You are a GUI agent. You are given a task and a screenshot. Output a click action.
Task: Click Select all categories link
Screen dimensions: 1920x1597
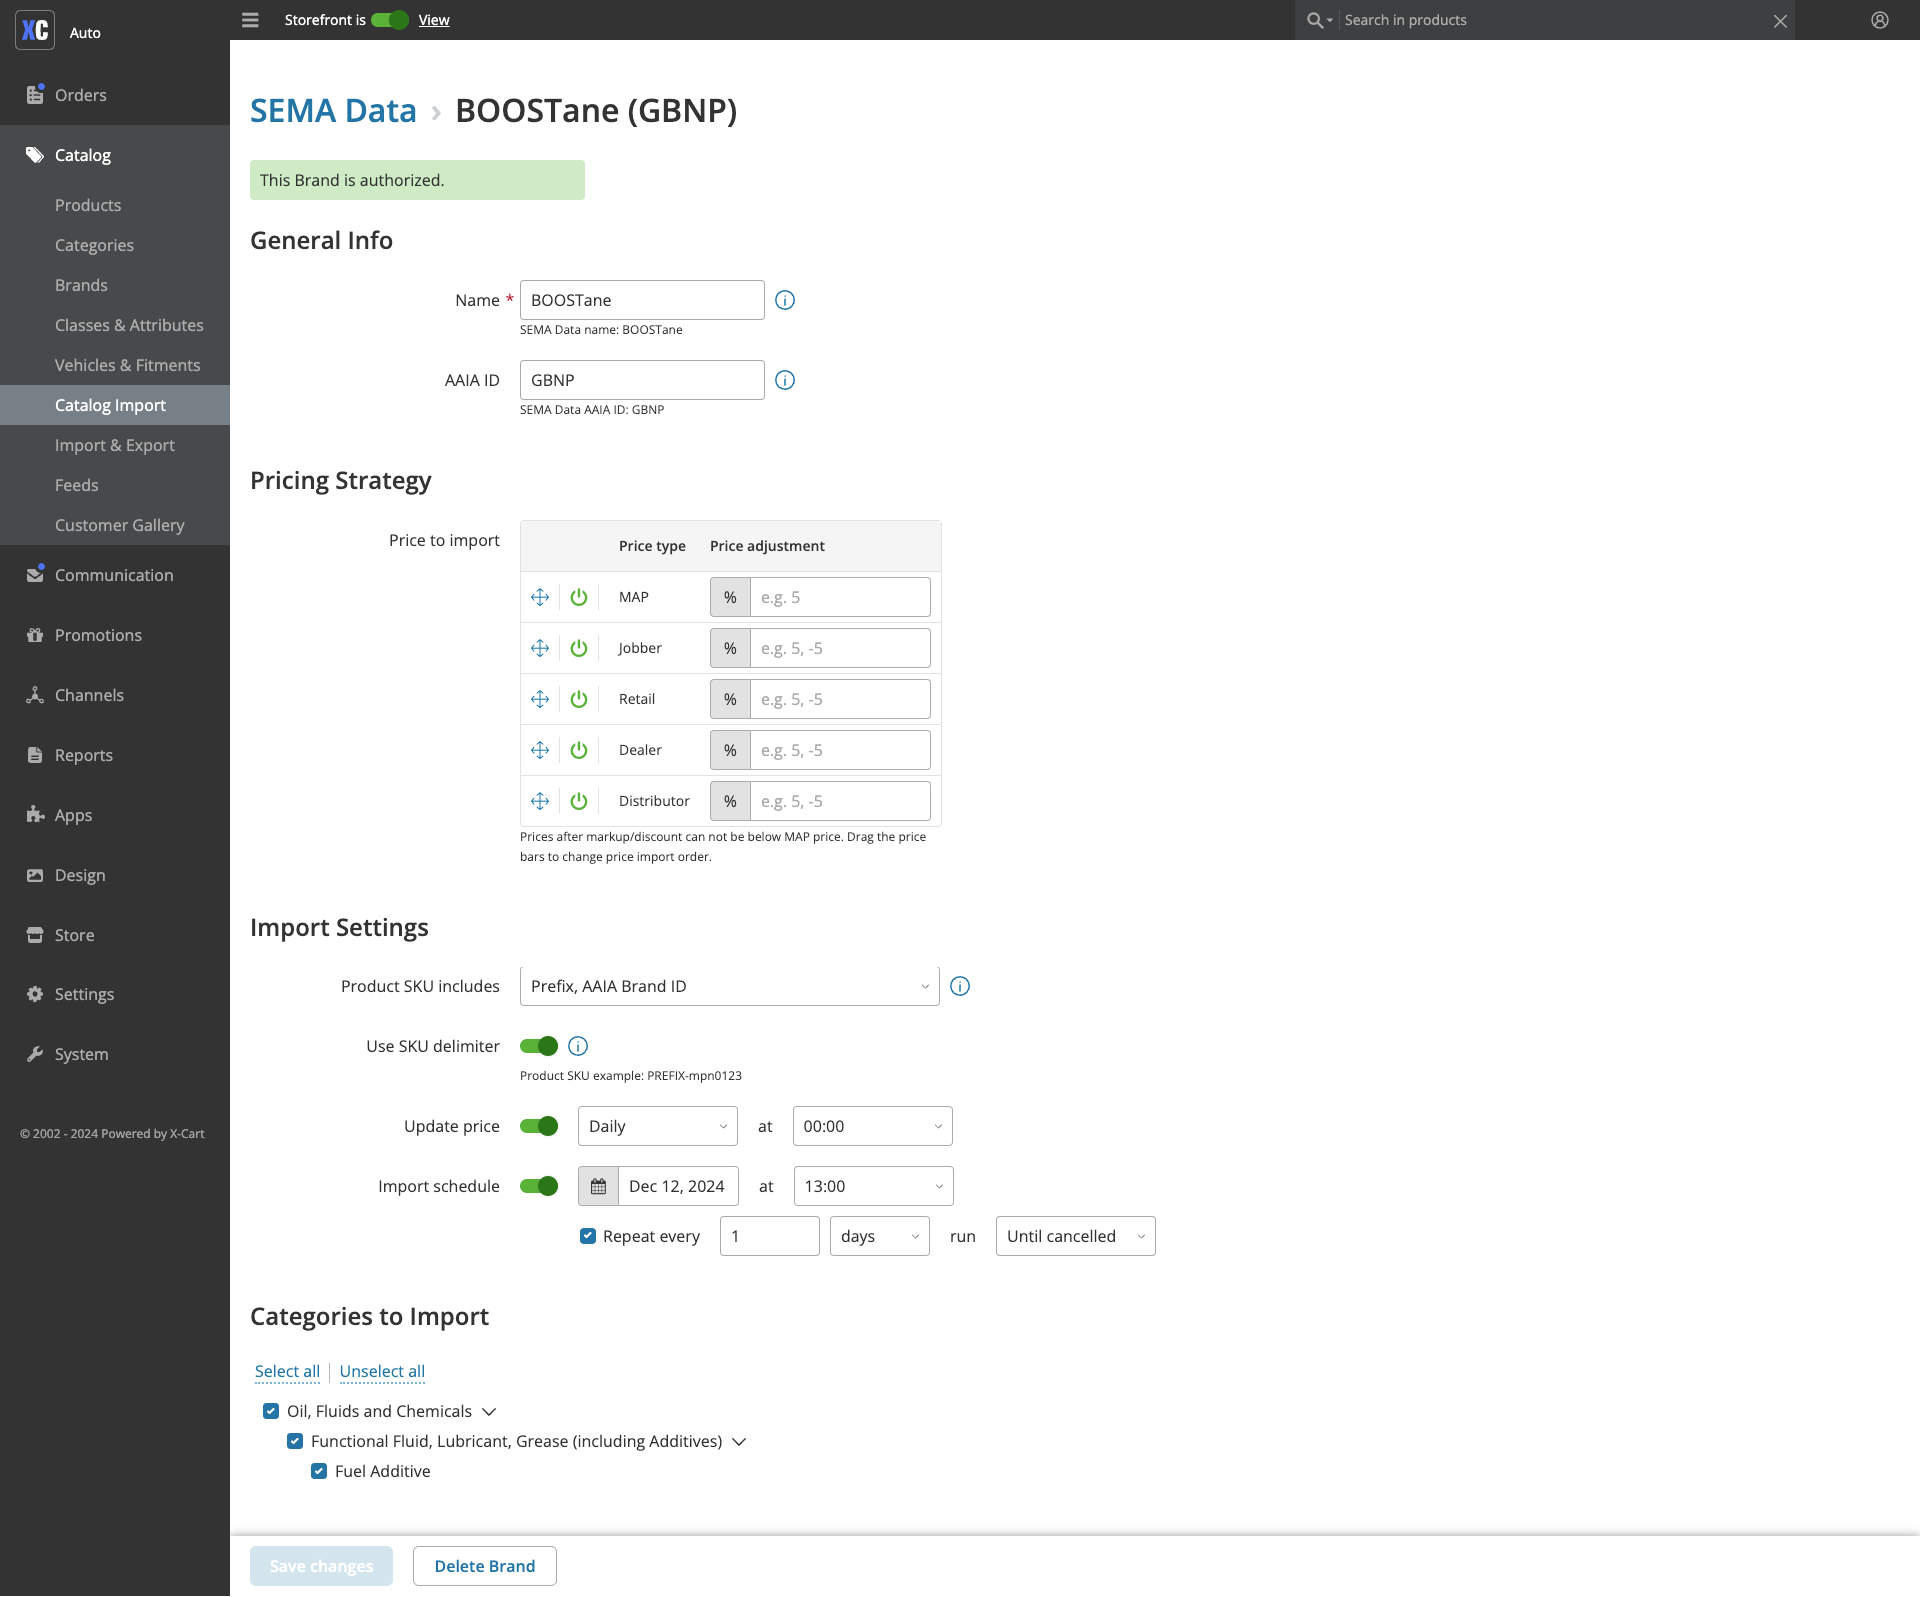(x=287, y=1371)
